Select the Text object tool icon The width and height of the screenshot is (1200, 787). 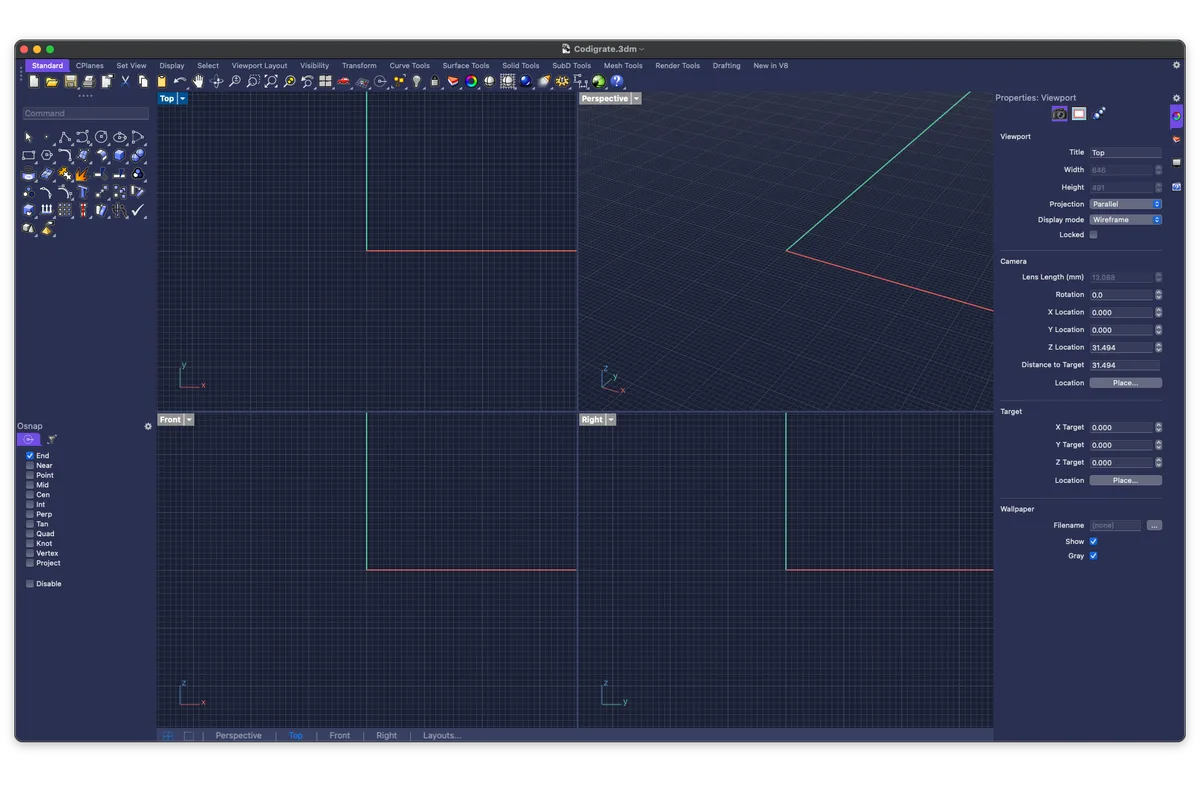[83, 192]
